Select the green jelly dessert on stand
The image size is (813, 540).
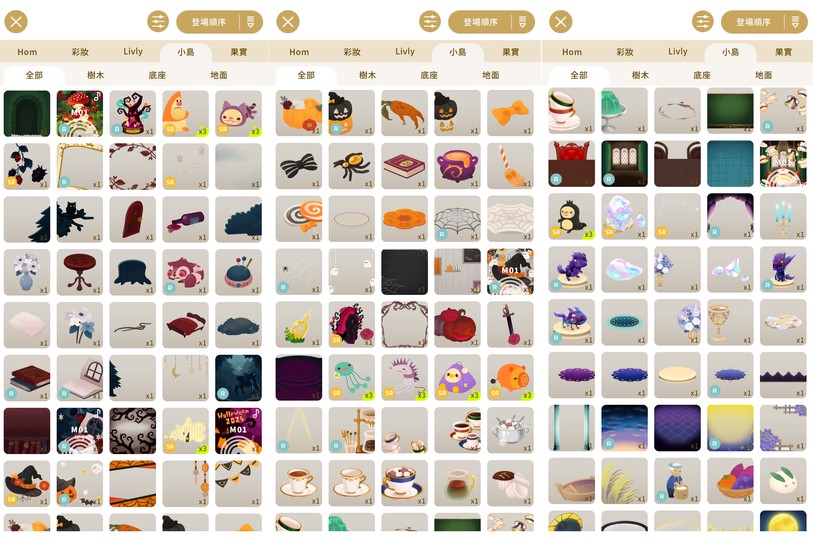pos(624,110)
